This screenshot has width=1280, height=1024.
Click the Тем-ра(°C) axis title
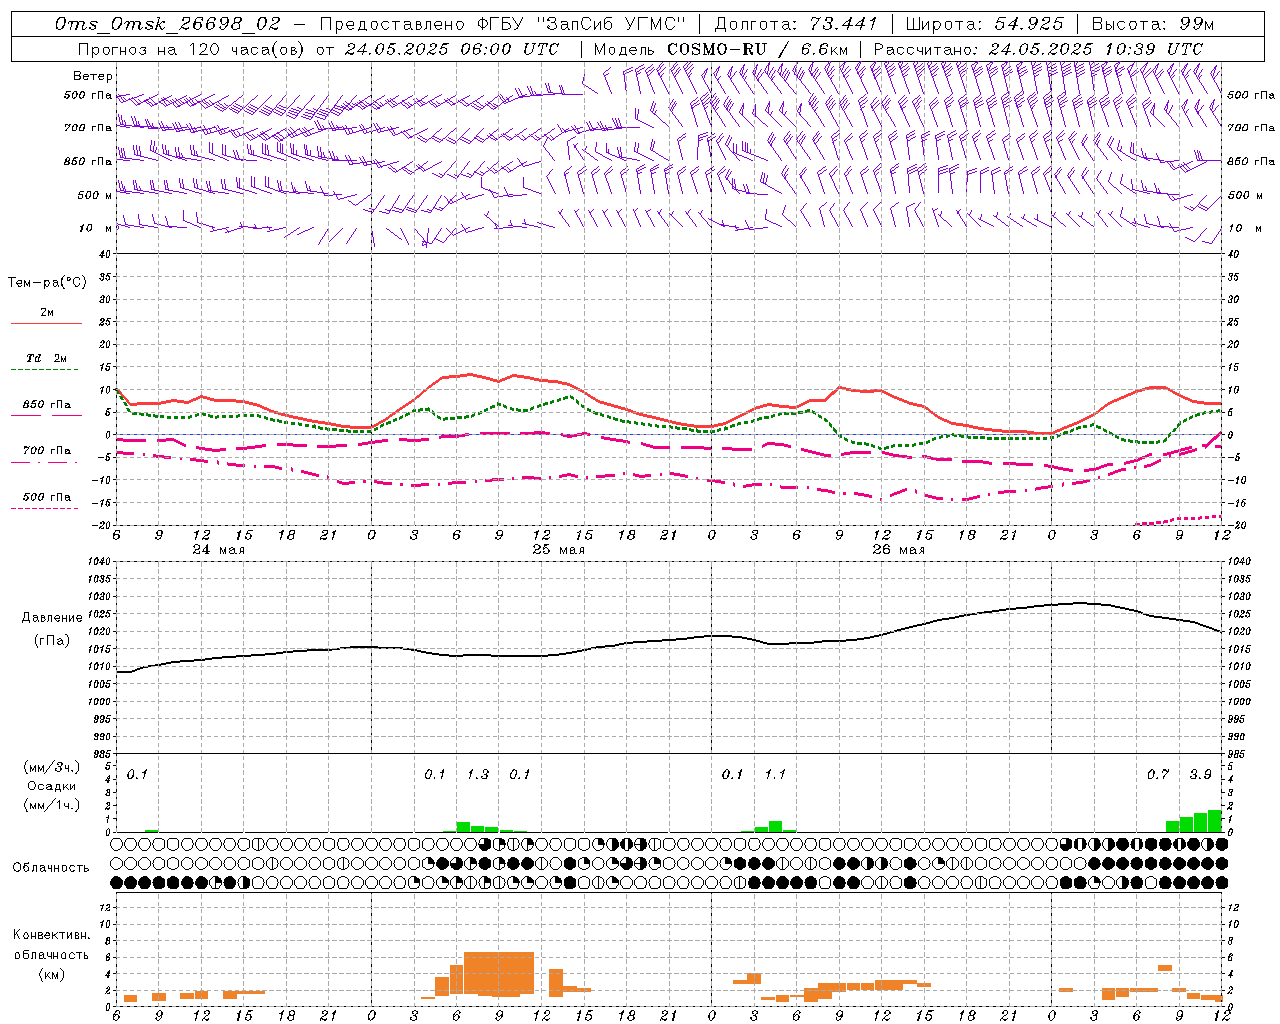[x=47, y=283]
